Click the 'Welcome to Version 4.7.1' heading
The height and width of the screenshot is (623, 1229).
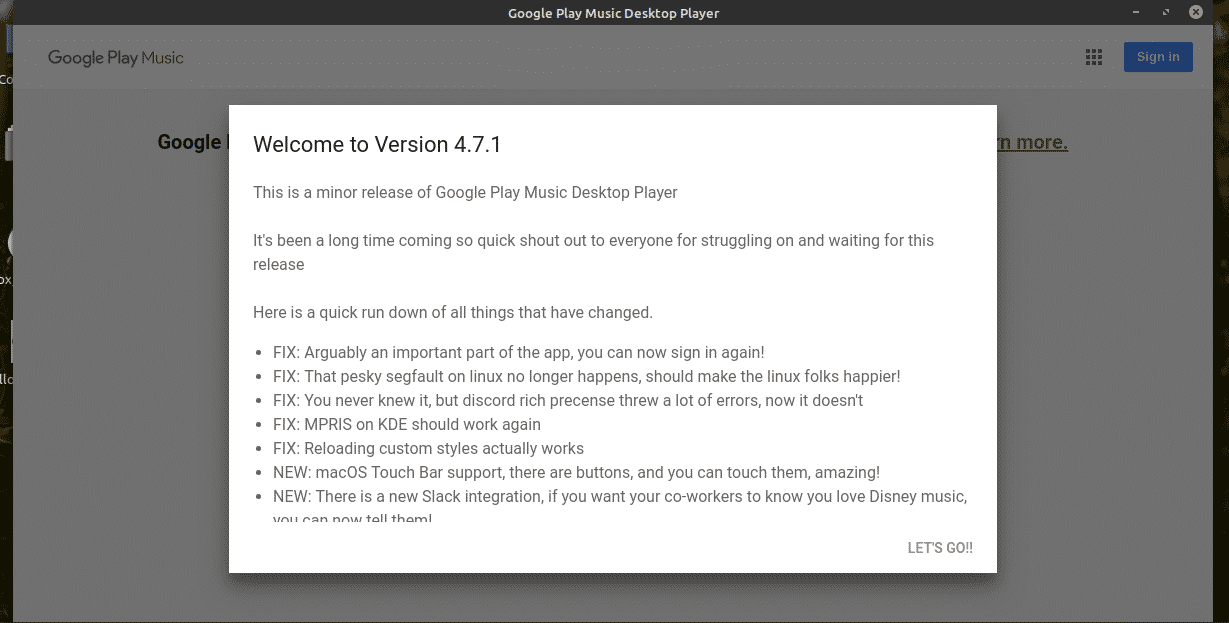point(377,145)
